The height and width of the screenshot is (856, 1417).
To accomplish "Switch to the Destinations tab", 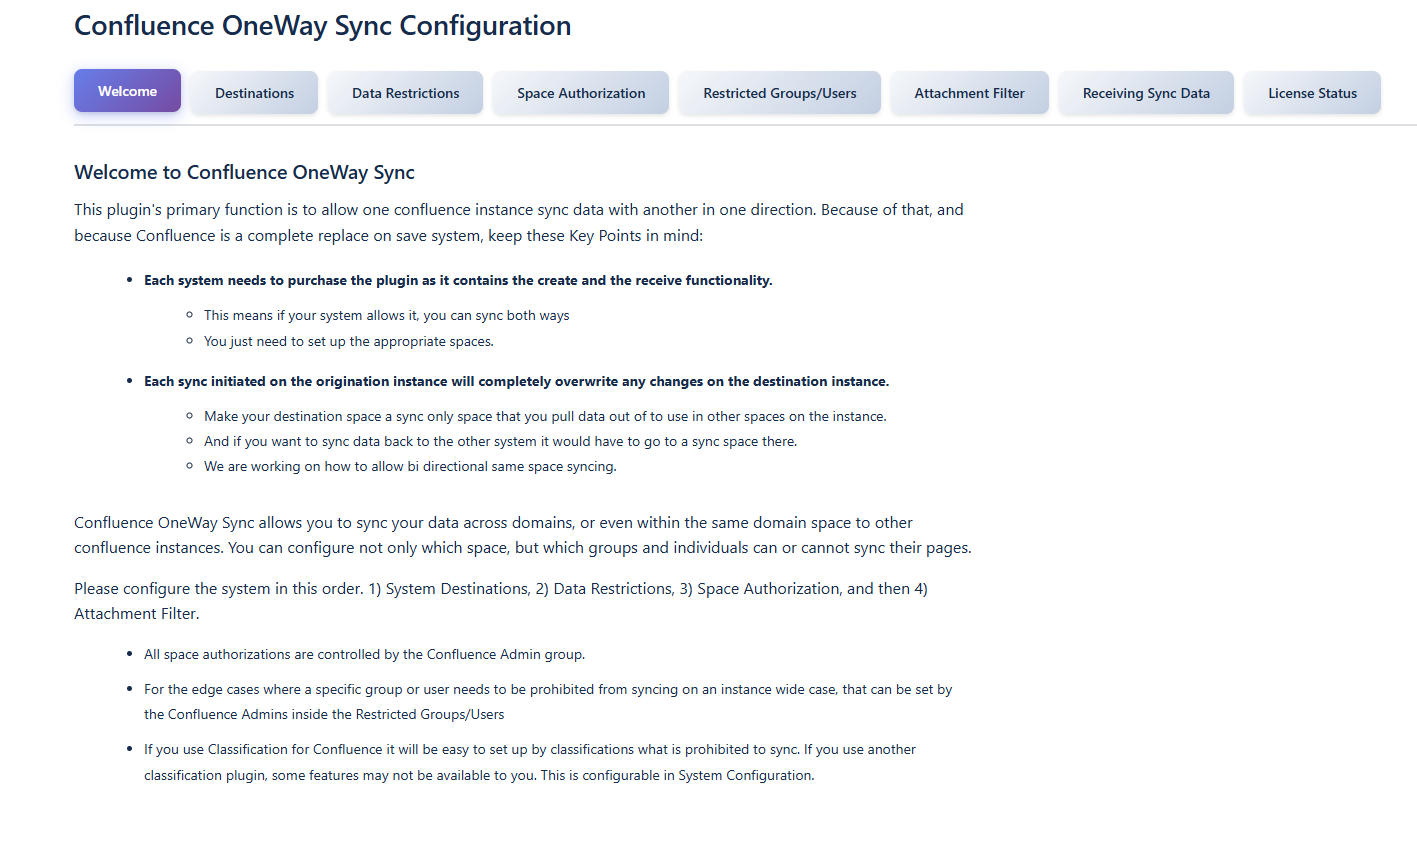I will (254, 92).
